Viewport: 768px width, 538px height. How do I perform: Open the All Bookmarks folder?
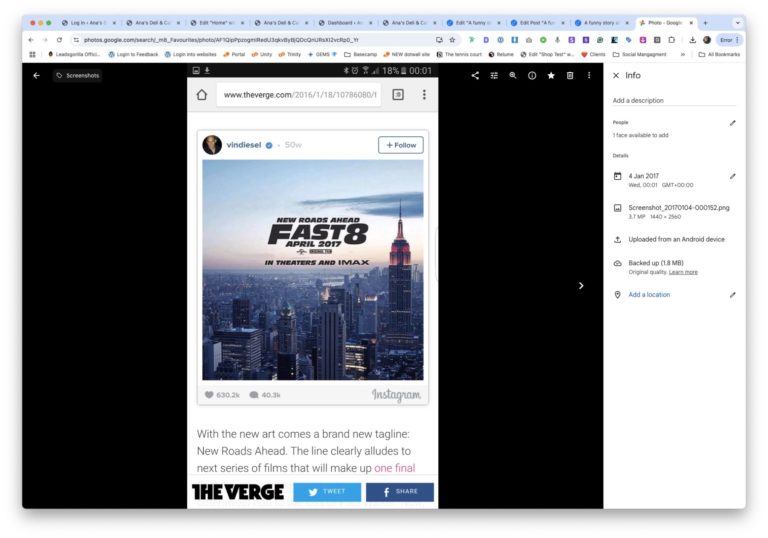point(718,54)
